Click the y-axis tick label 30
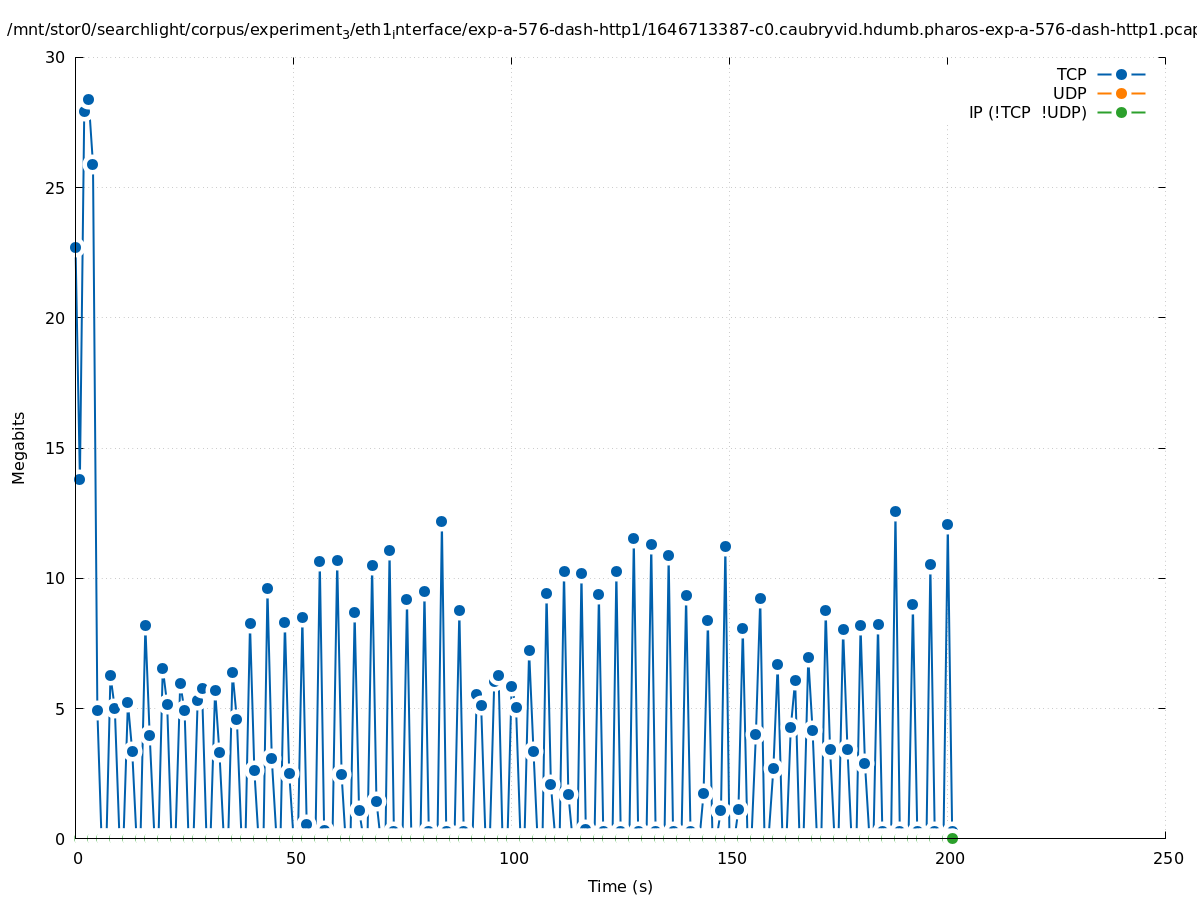Image resolution: width=1197 pixels, height=900 pixels. click(55, 57)
